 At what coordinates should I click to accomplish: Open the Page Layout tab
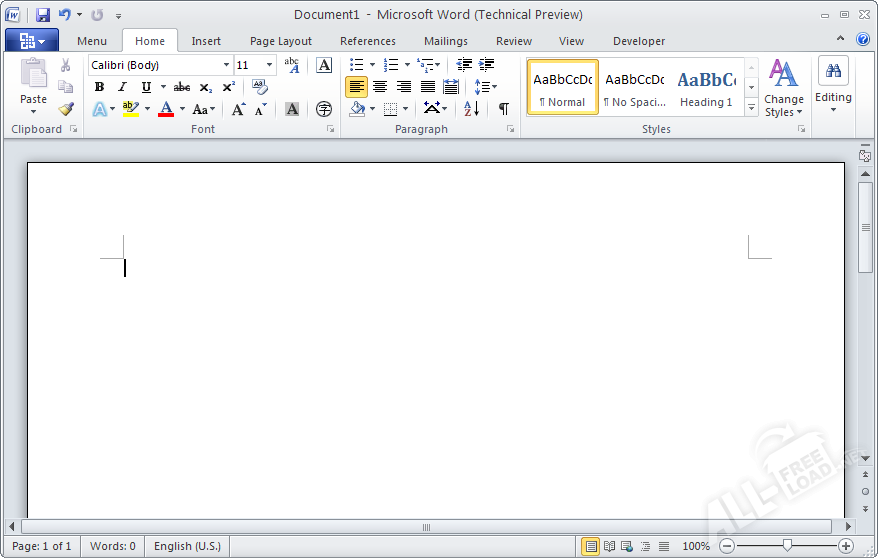pyautogui.click(x=280, y=41)
